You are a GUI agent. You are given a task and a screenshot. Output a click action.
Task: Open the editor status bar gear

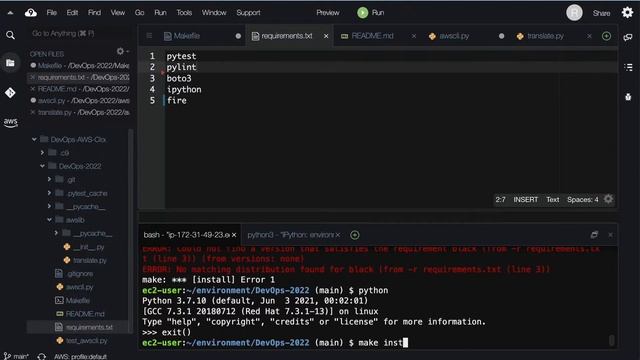pyautogui.click(x=608, y=199)
